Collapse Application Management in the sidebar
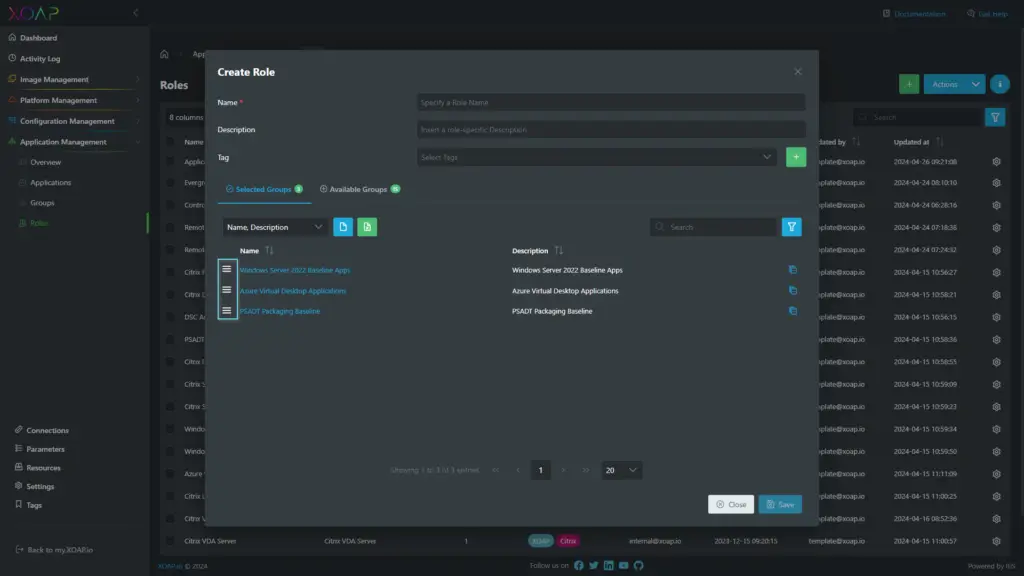The width and height of the screenshot is (1024, 576). 74,142
